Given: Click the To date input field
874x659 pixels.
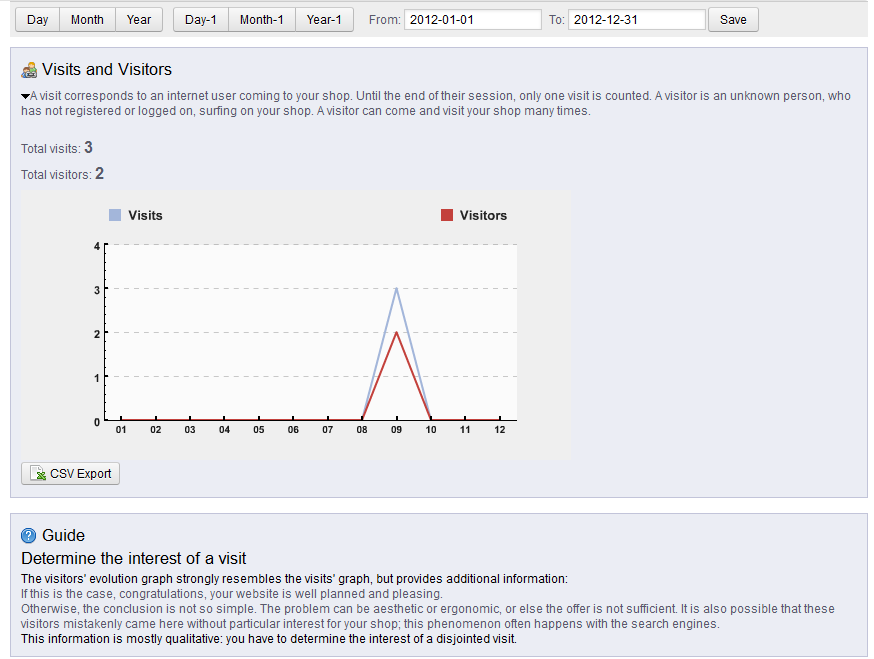Looking at the screenshot, I should (x=637, y=20).
